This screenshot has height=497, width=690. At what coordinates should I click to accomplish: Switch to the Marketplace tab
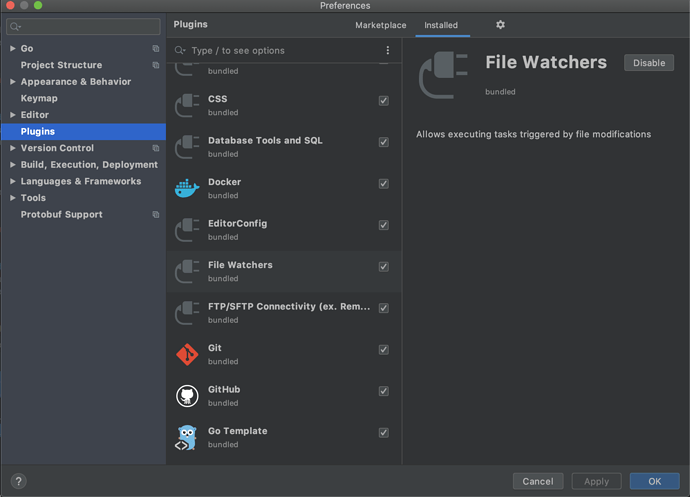(381, 25)
